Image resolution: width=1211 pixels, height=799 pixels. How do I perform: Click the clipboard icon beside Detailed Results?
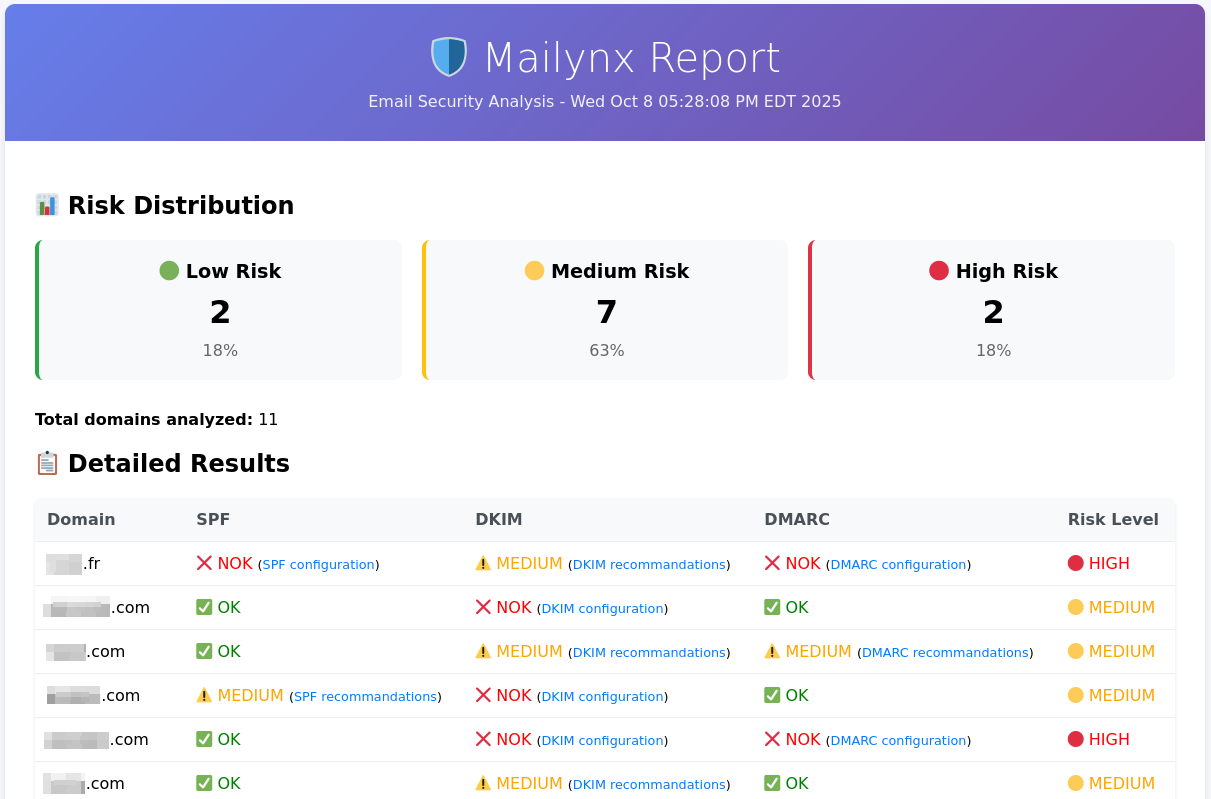47,463
